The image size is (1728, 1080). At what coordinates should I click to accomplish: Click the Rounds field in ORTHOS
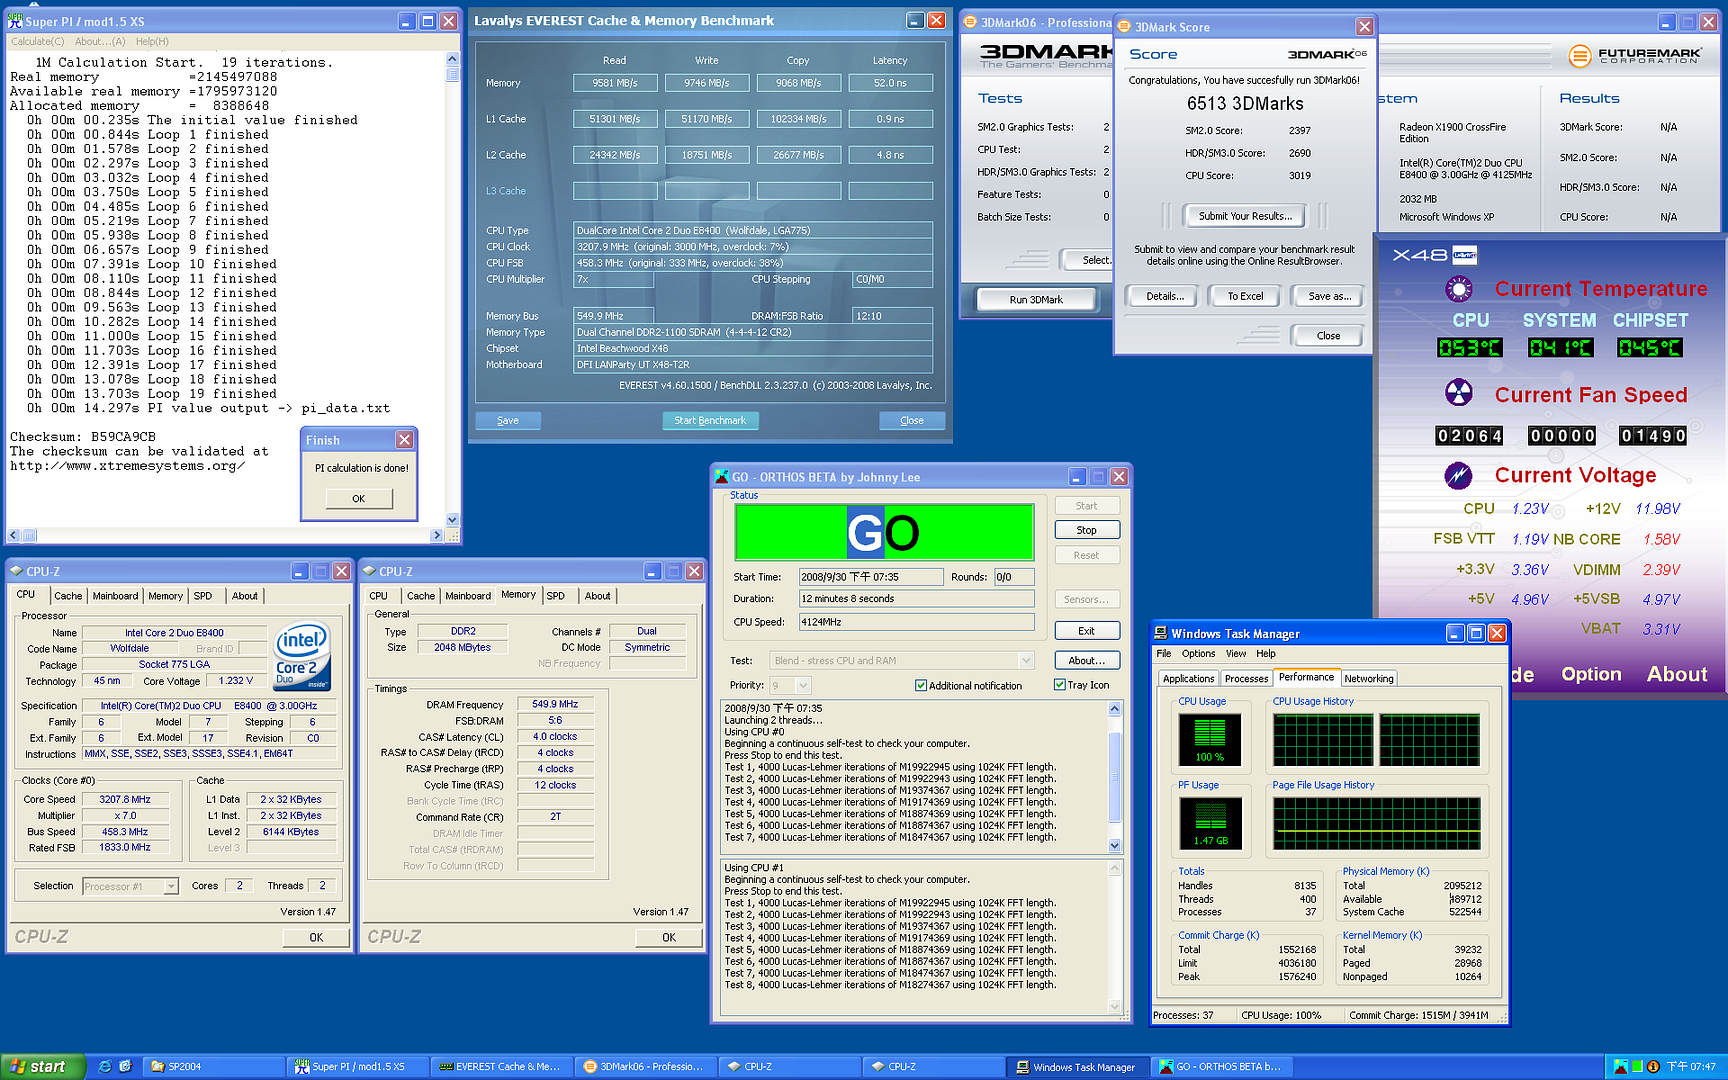point(1013,577)
